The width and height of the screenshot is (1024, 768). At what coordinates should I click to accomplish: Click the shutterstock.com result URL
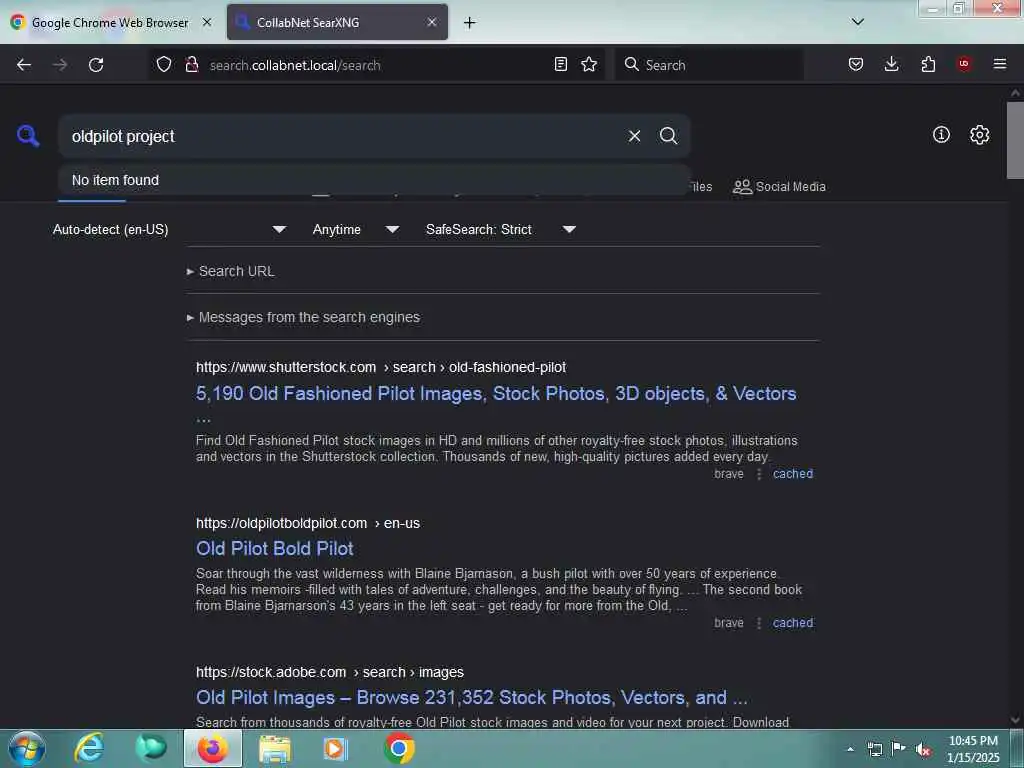click(x=381, y=367)
